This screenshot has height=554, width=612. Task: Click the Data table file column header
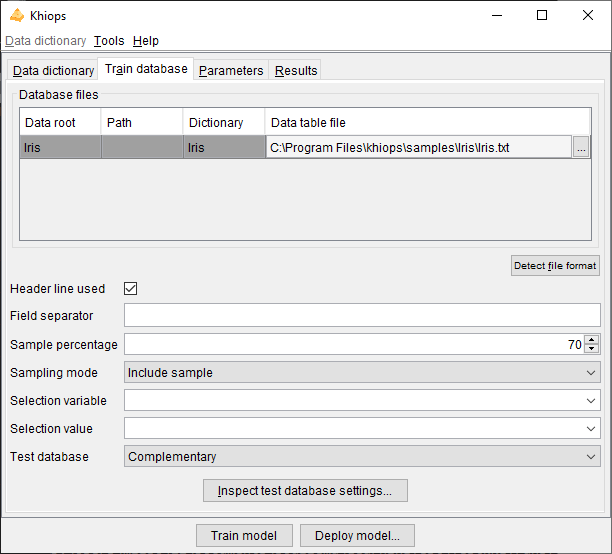(428, 123)
